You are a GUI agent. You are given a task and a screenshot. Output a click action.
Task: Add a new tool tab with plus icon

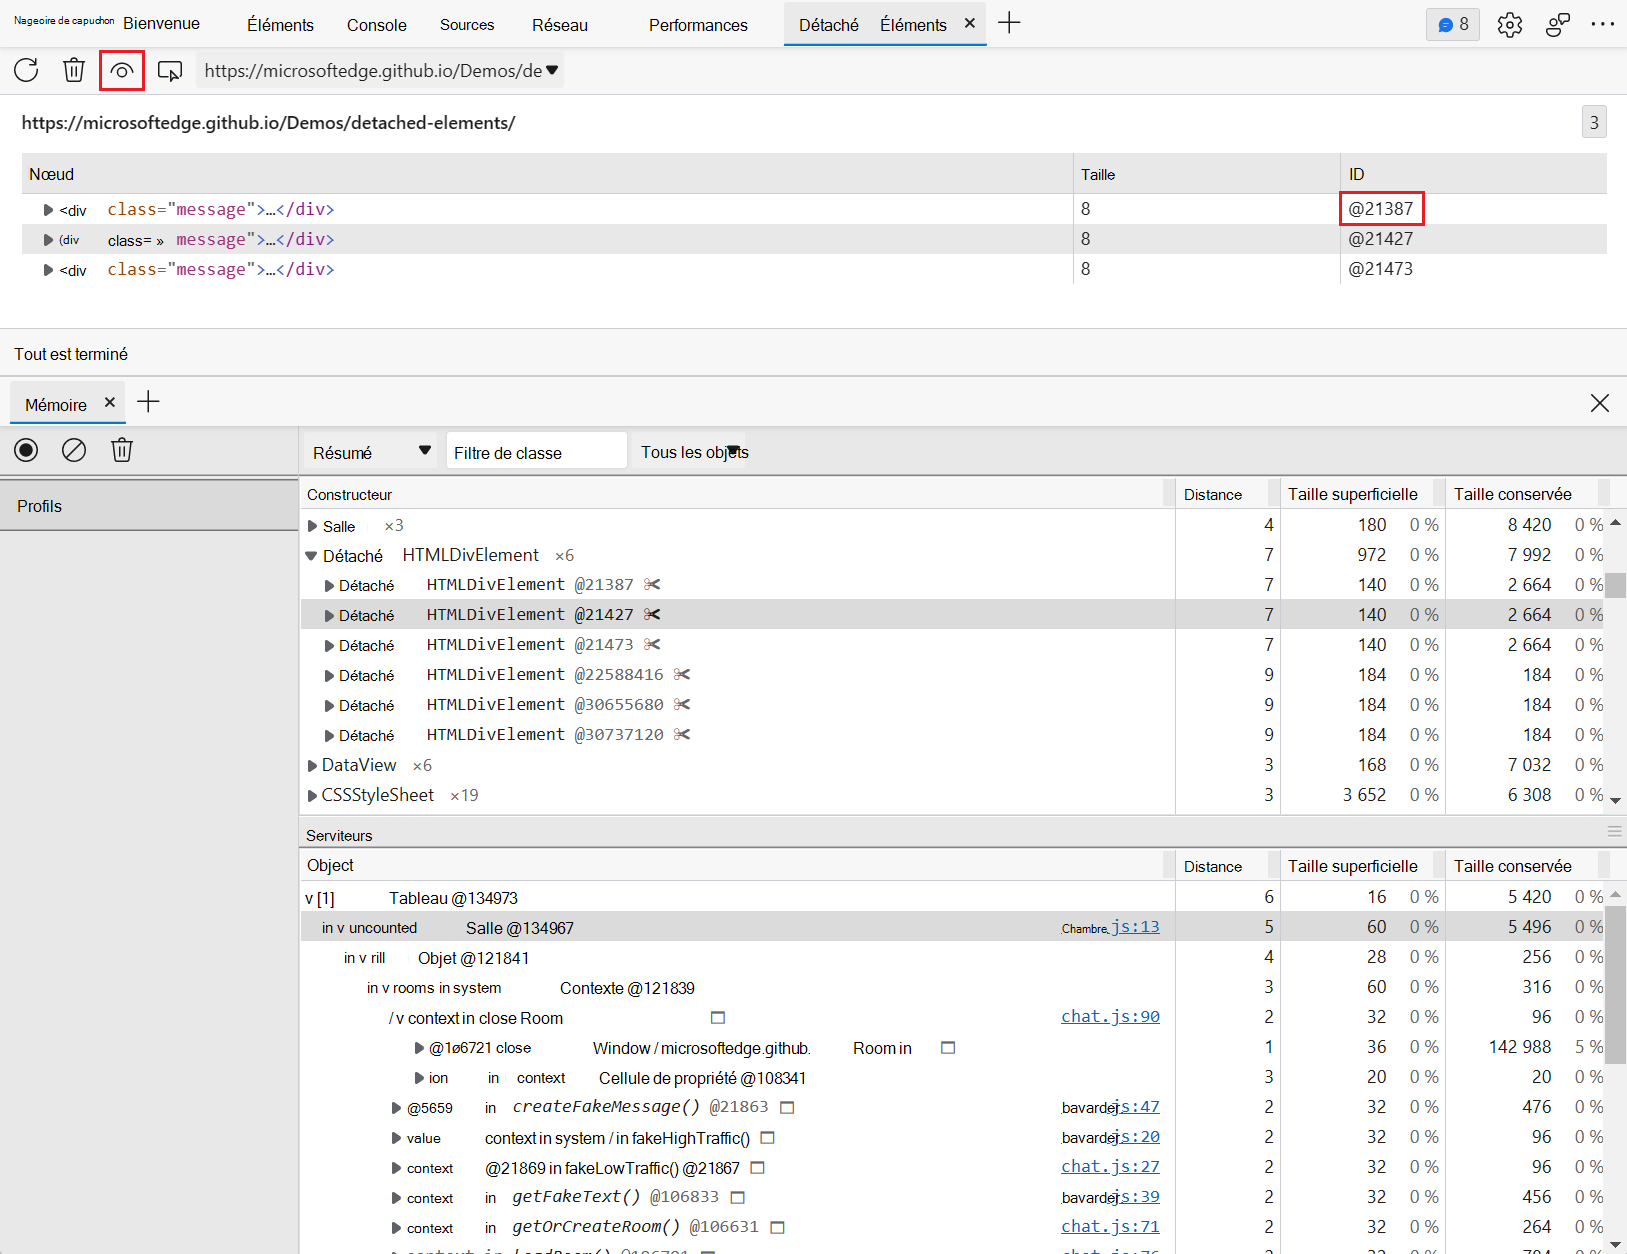pyautogui.click(x=1009, y=23)
